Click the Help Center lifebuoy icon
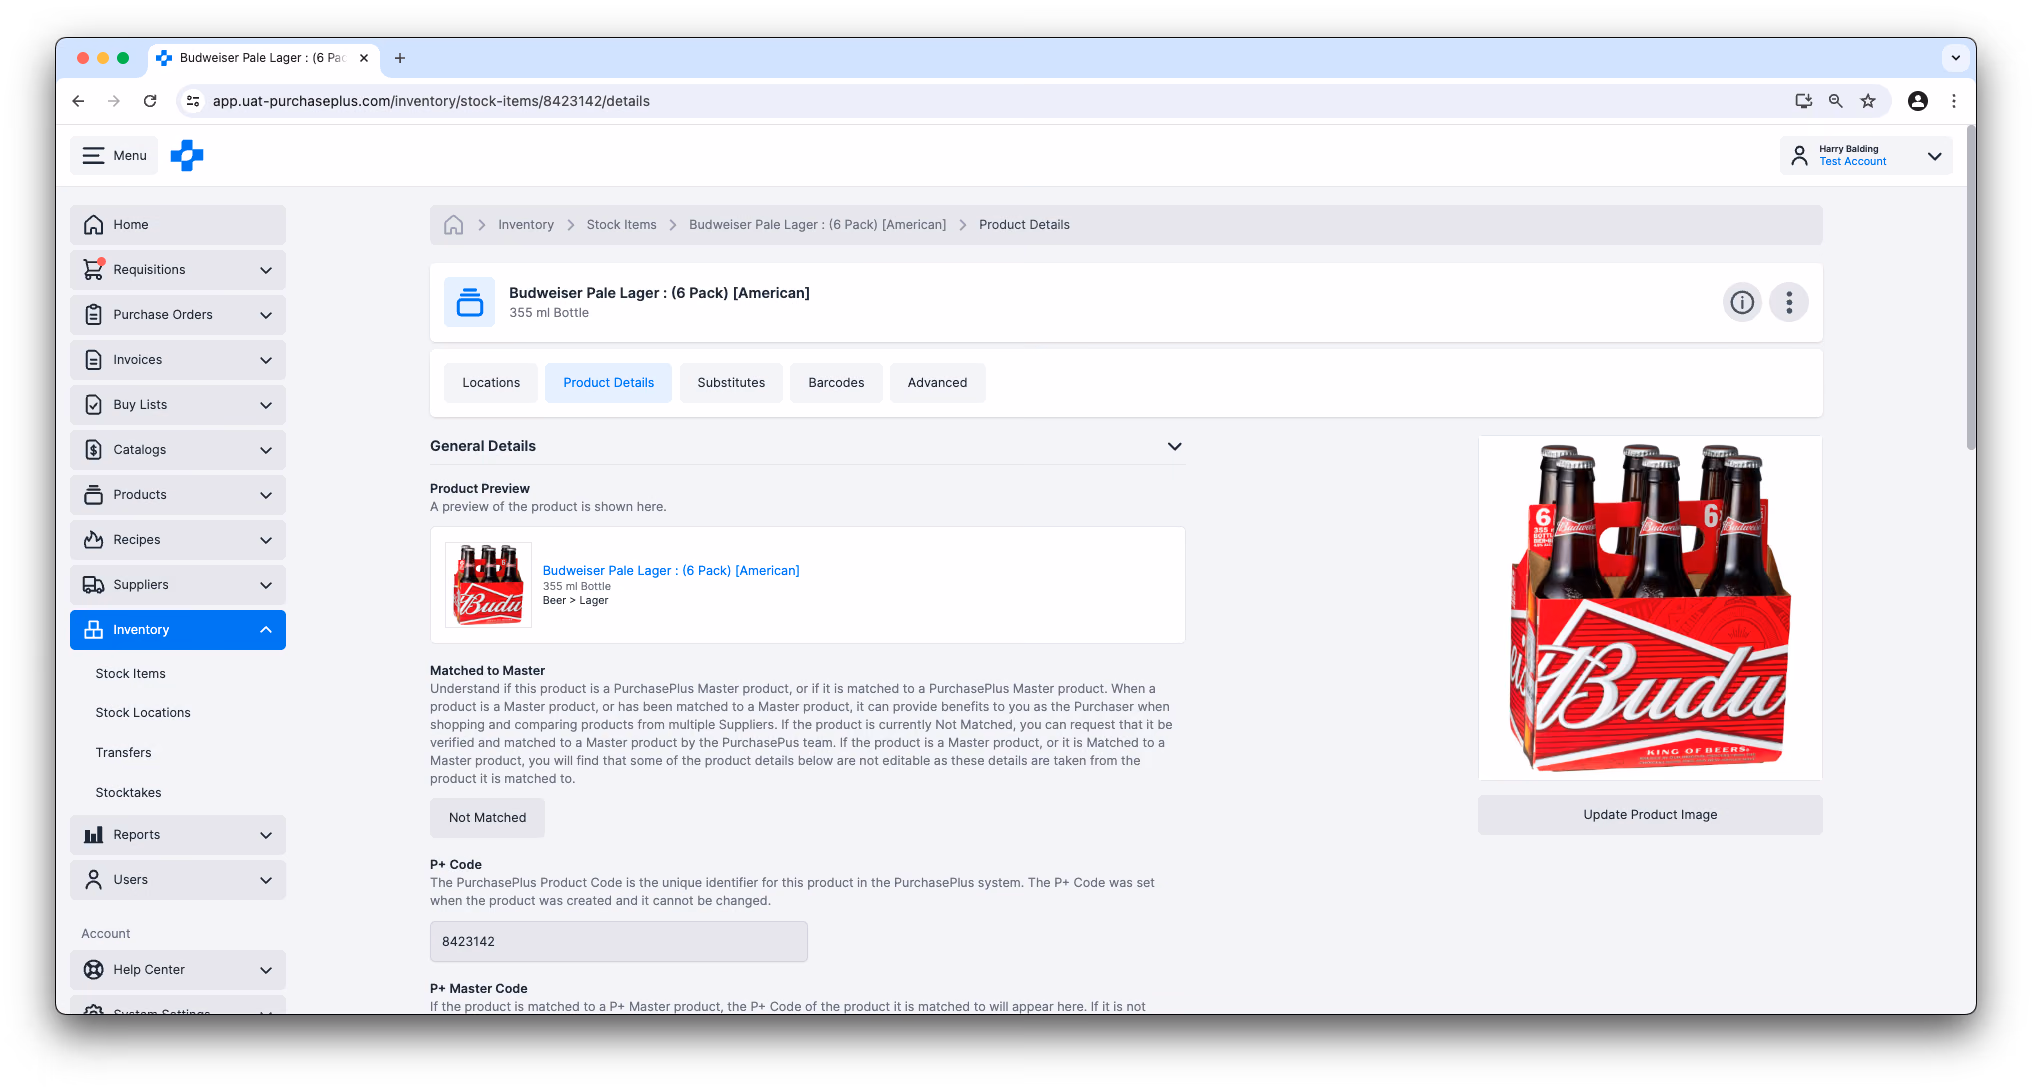The width and height of the screenshot is (2032, 1088). [93, 969]
